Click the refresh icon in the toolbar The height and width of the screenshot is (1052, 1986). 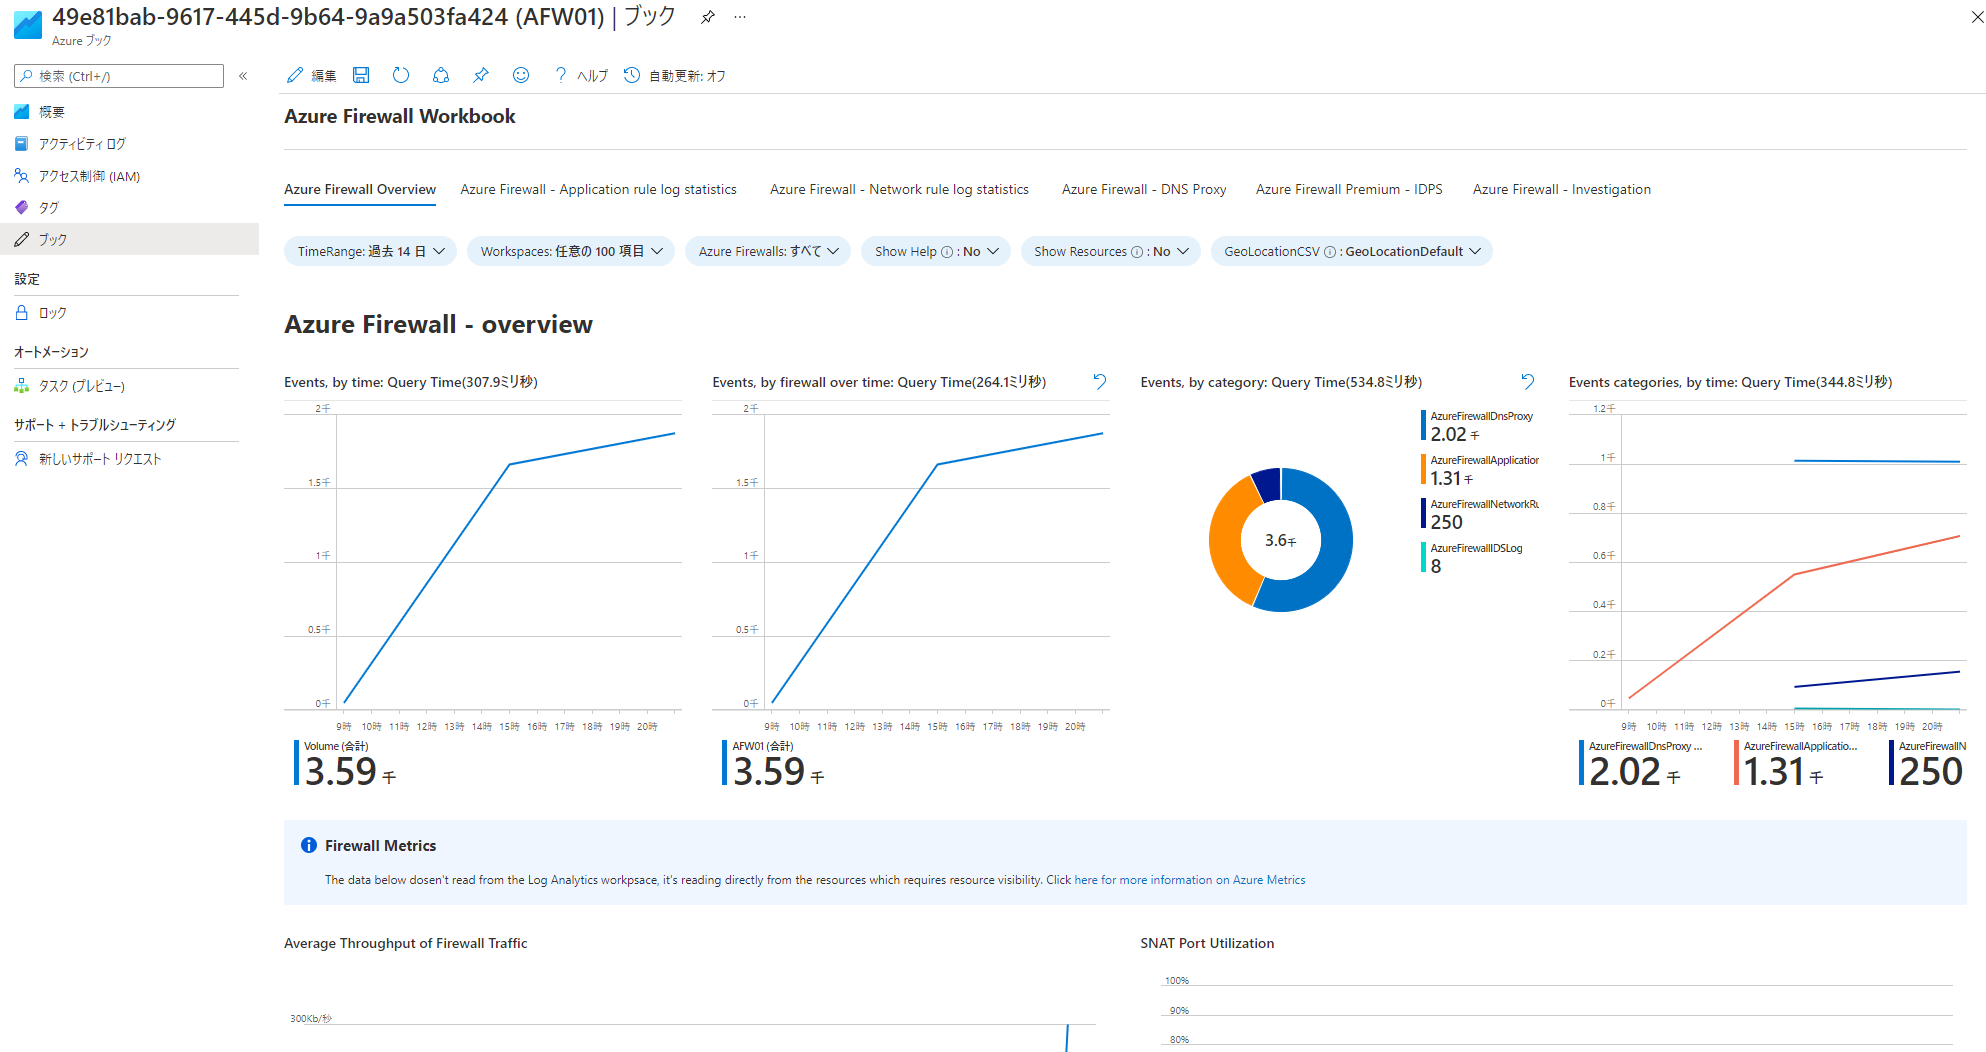click(x=401, y=75)
